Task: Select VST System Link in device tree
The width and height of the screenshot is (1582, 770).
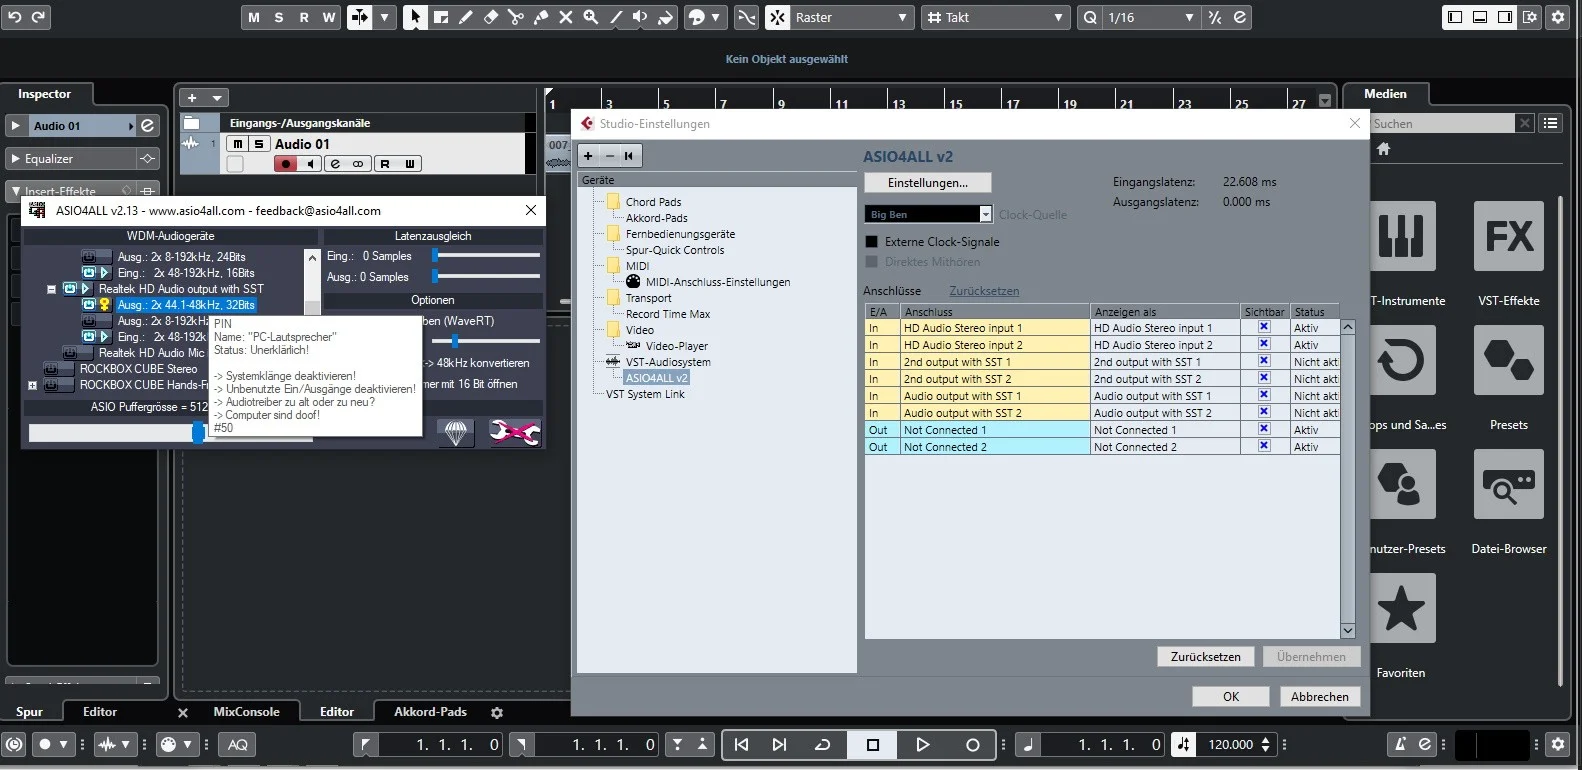Action: (x=645, y=394)
